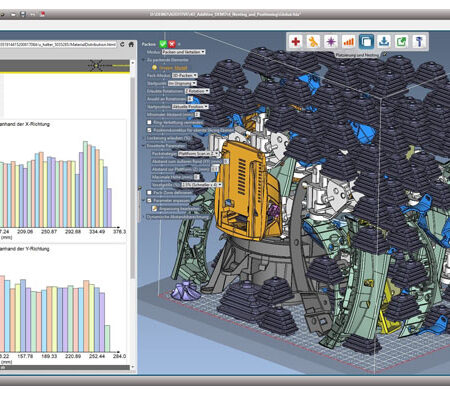Cancel packing with the red X
This screenshot has width=450, height=395.
172,44
